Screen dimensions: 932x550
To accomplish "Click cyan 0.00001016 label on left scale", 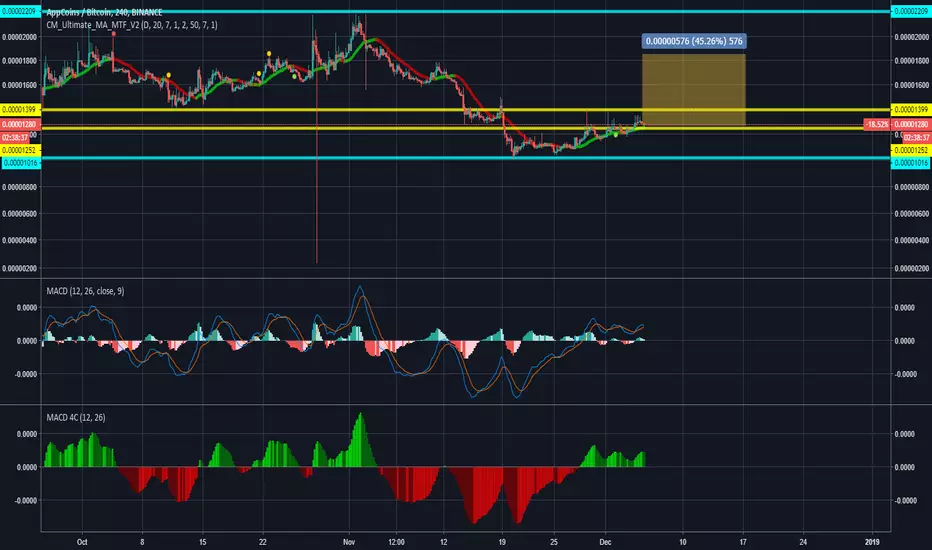I will tap(20, 162).
